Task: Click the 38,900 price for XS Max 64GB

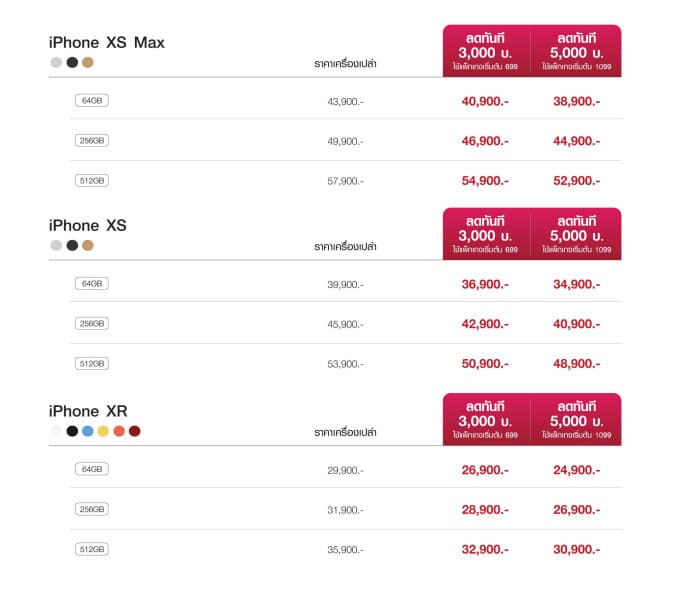Action: coord(576,101)
